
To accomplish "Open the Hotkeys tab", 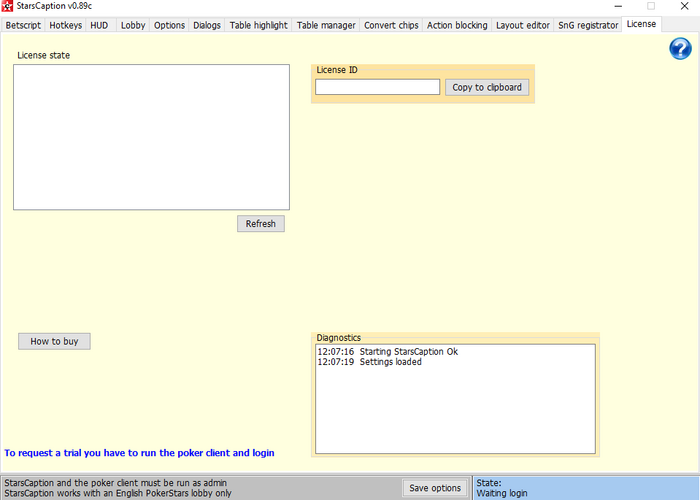I will pos(66,25).
